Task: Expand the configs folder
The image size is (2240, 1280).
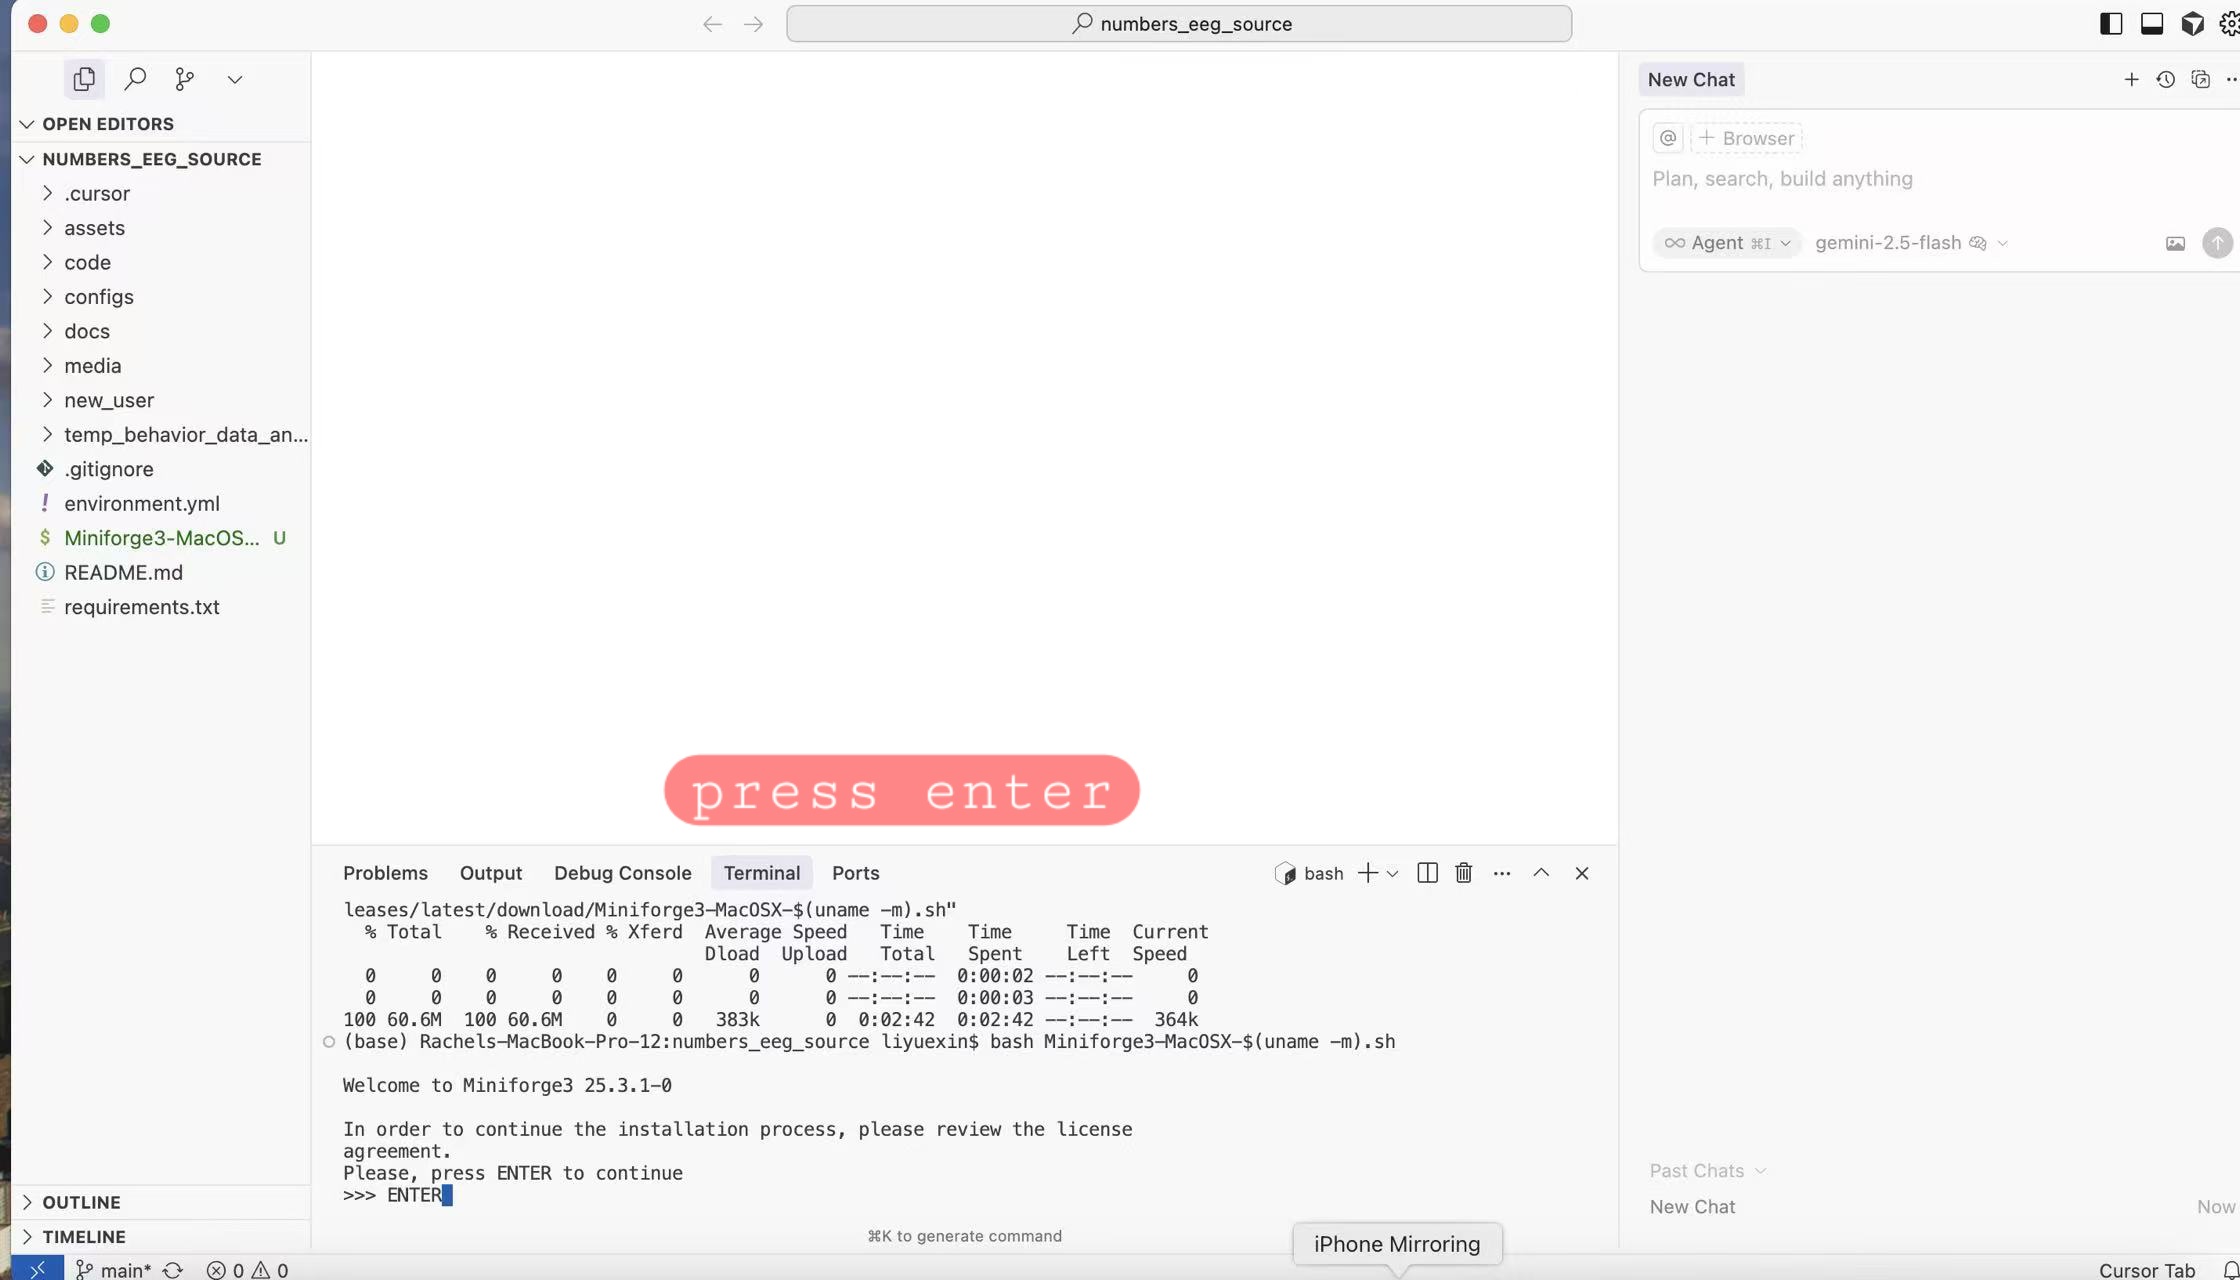Action: pos(98,297)
